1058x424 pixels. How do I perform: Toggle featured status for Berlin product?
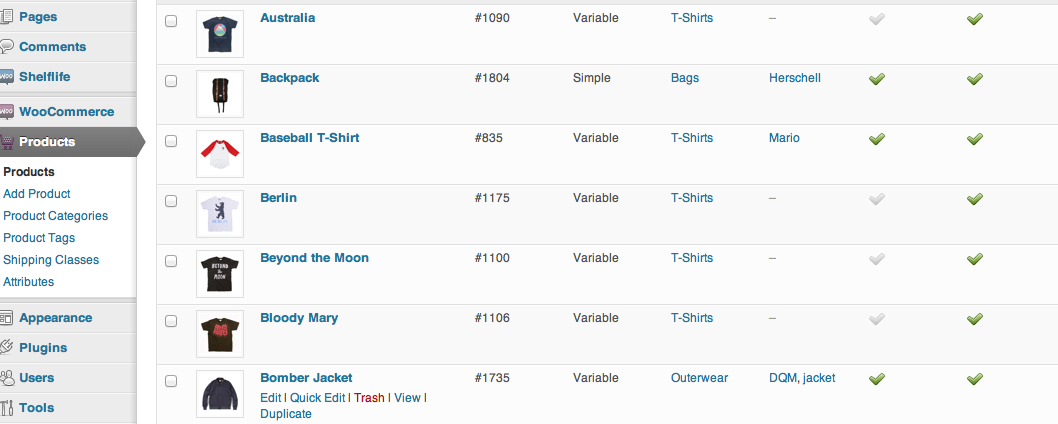click(877, 199)
